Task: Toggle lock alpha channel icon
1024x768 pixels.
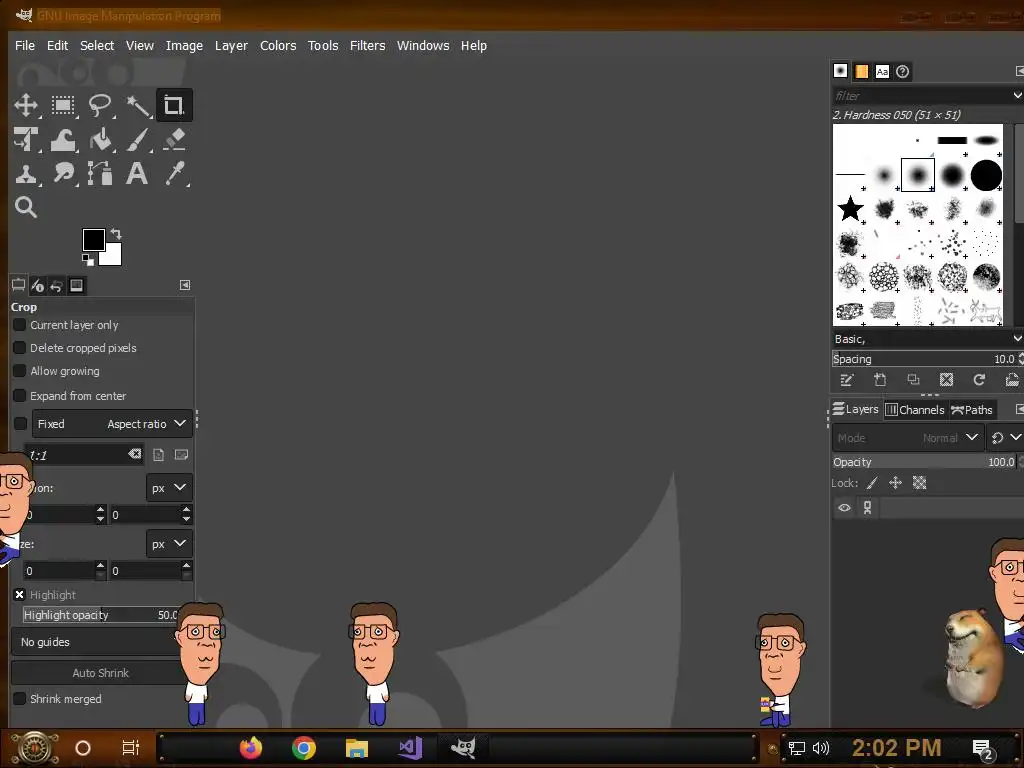Action: (x=920, y=483)
